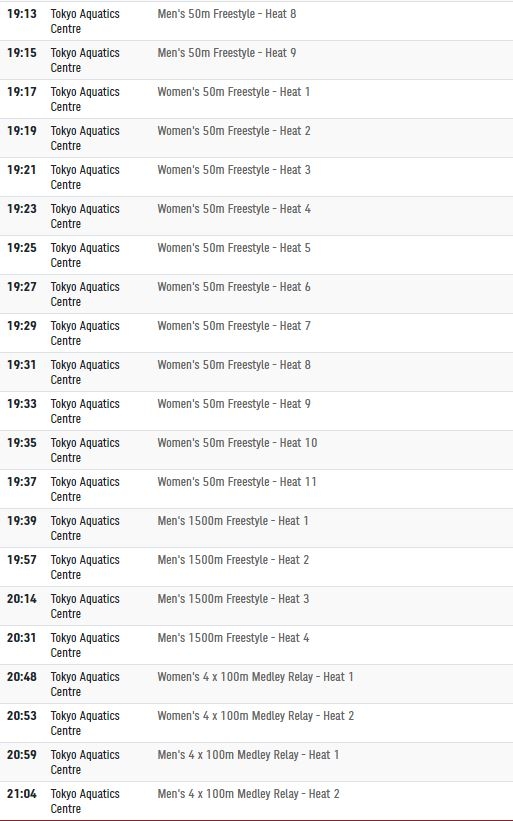Open Women's 50m Freestyle - Heat 1 event
This screenshot has width=513, height=821.
(234, 92)
